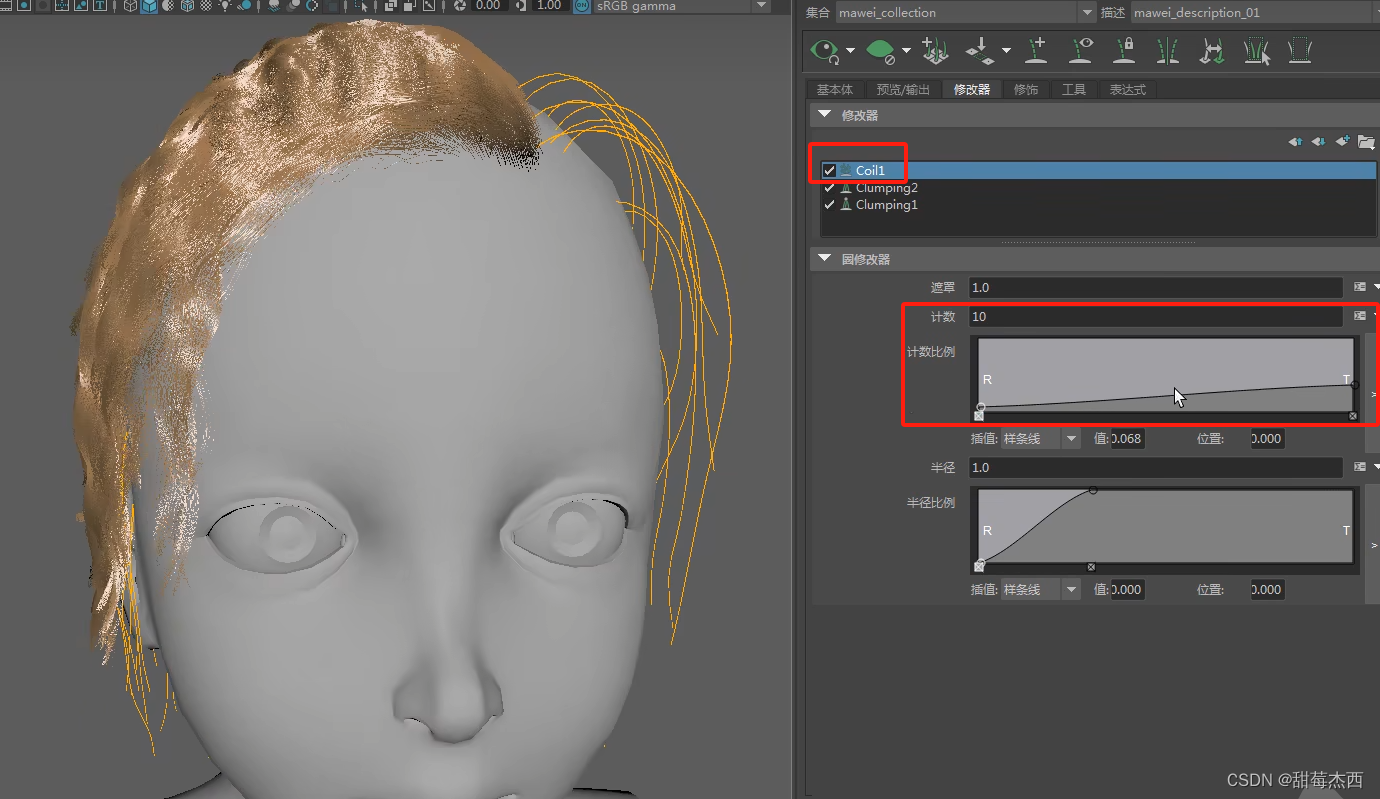The height and width of the screenshot is (799, 1380).
Task: Switch to the 表达式 tab
Action: [x=1127, y=89]
